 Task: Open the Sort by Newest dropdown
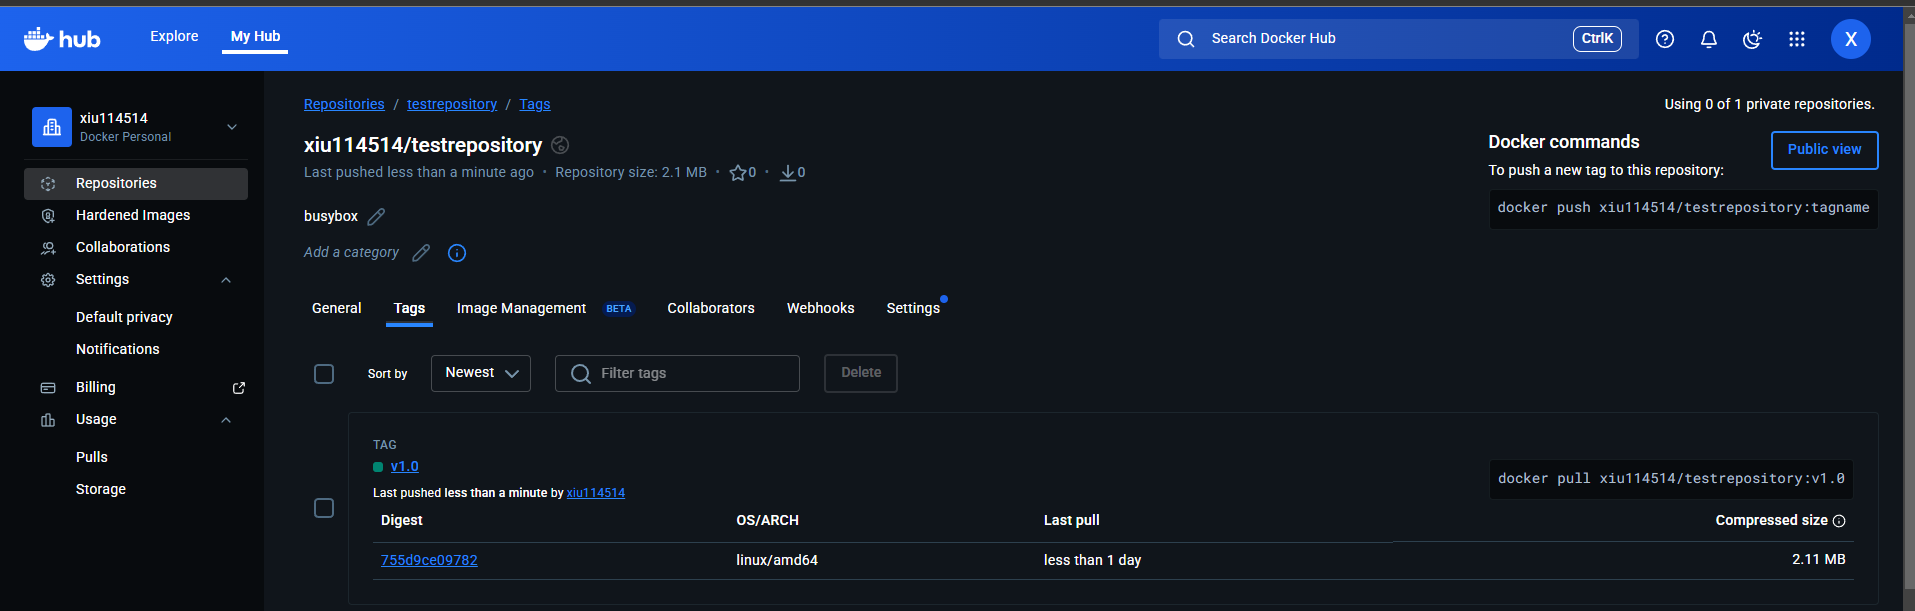481,373
